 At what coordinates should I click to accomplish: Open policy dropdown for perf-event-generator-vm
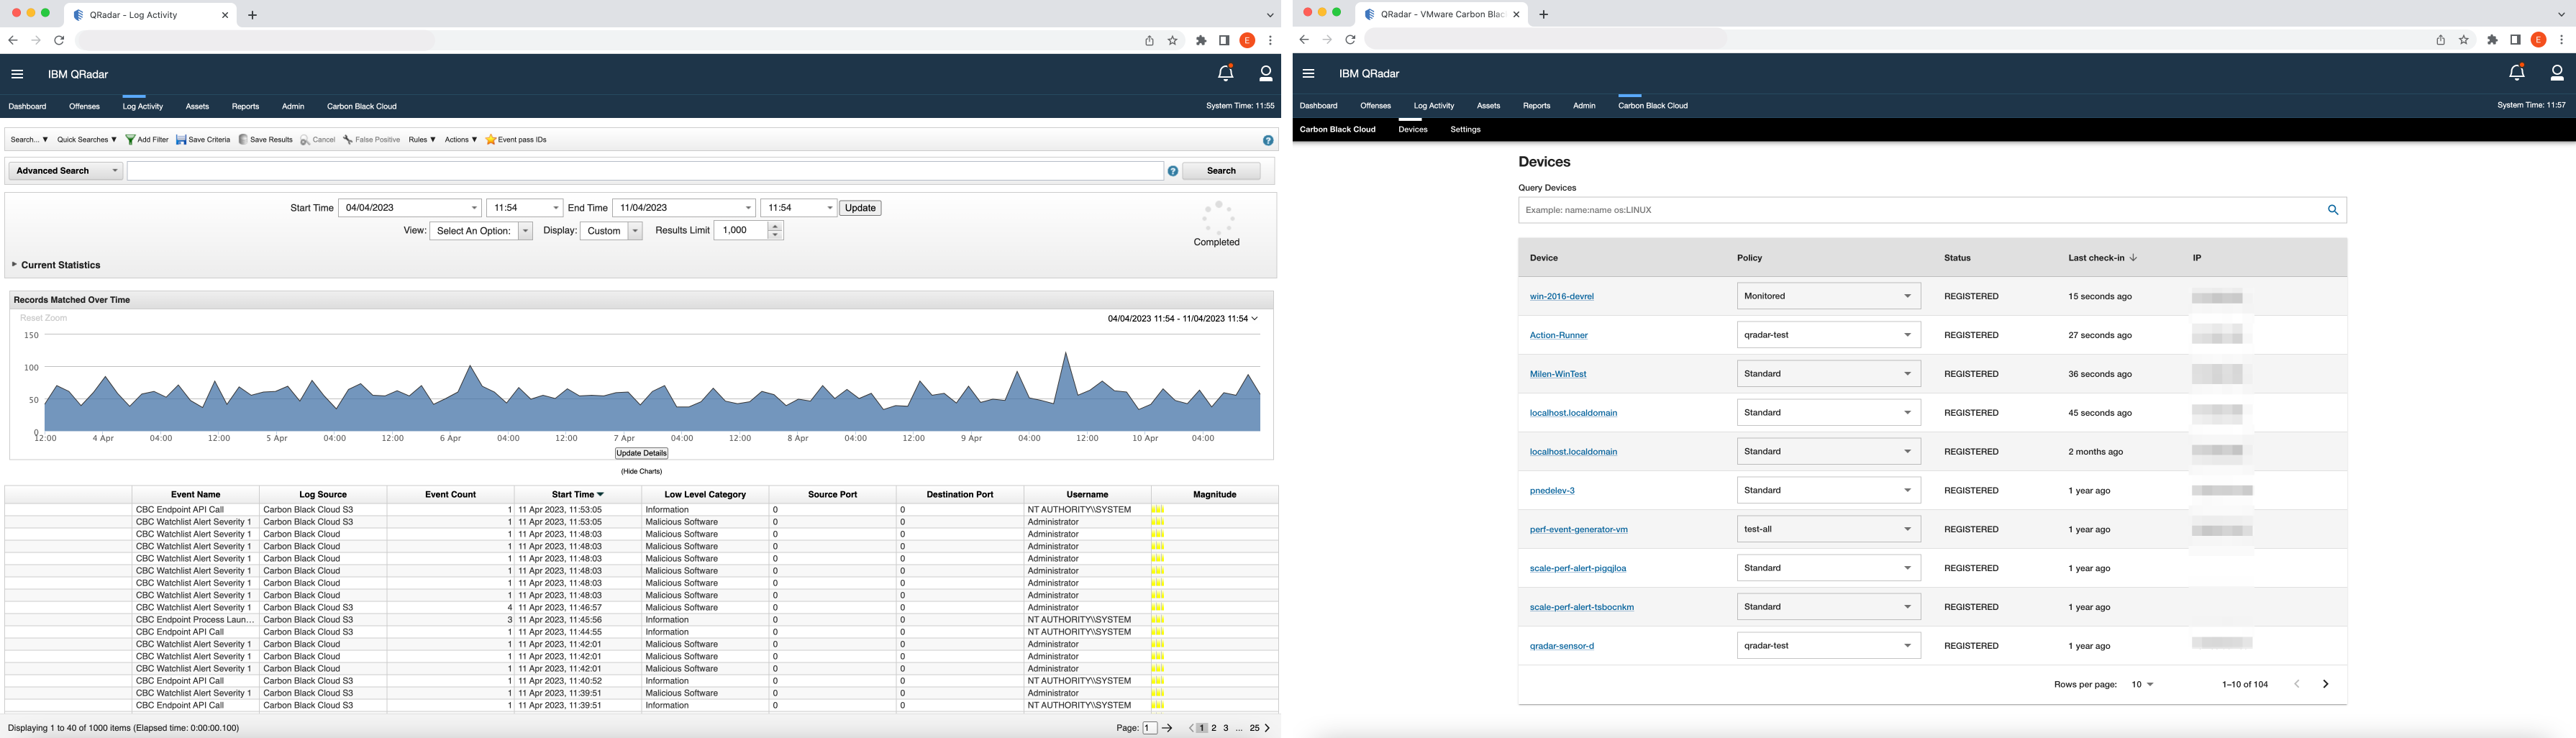[x=1828, y=529]
